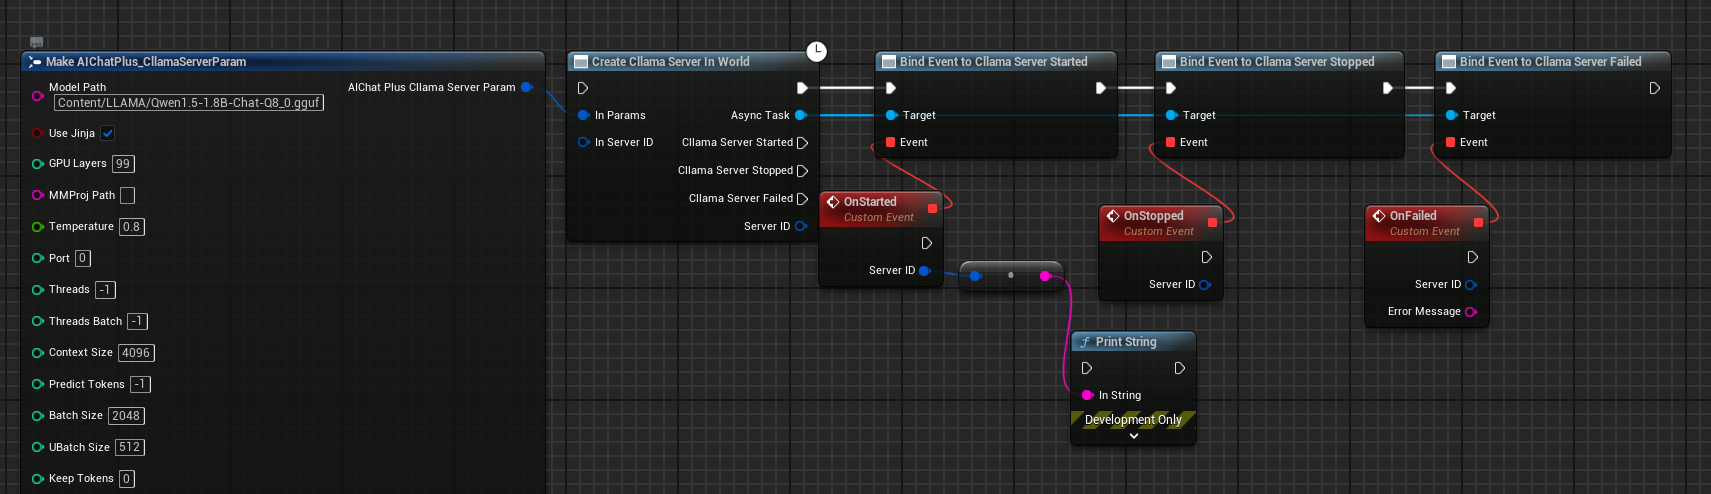Click Server ID pin on OnStarted event

pyautogui.click(x=925, y=270)
